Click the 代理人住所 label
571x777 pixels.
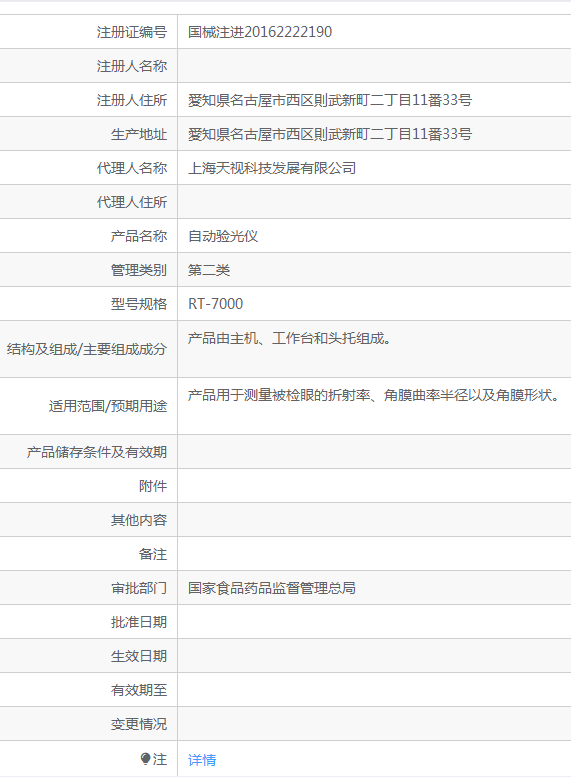pos(132,202)
